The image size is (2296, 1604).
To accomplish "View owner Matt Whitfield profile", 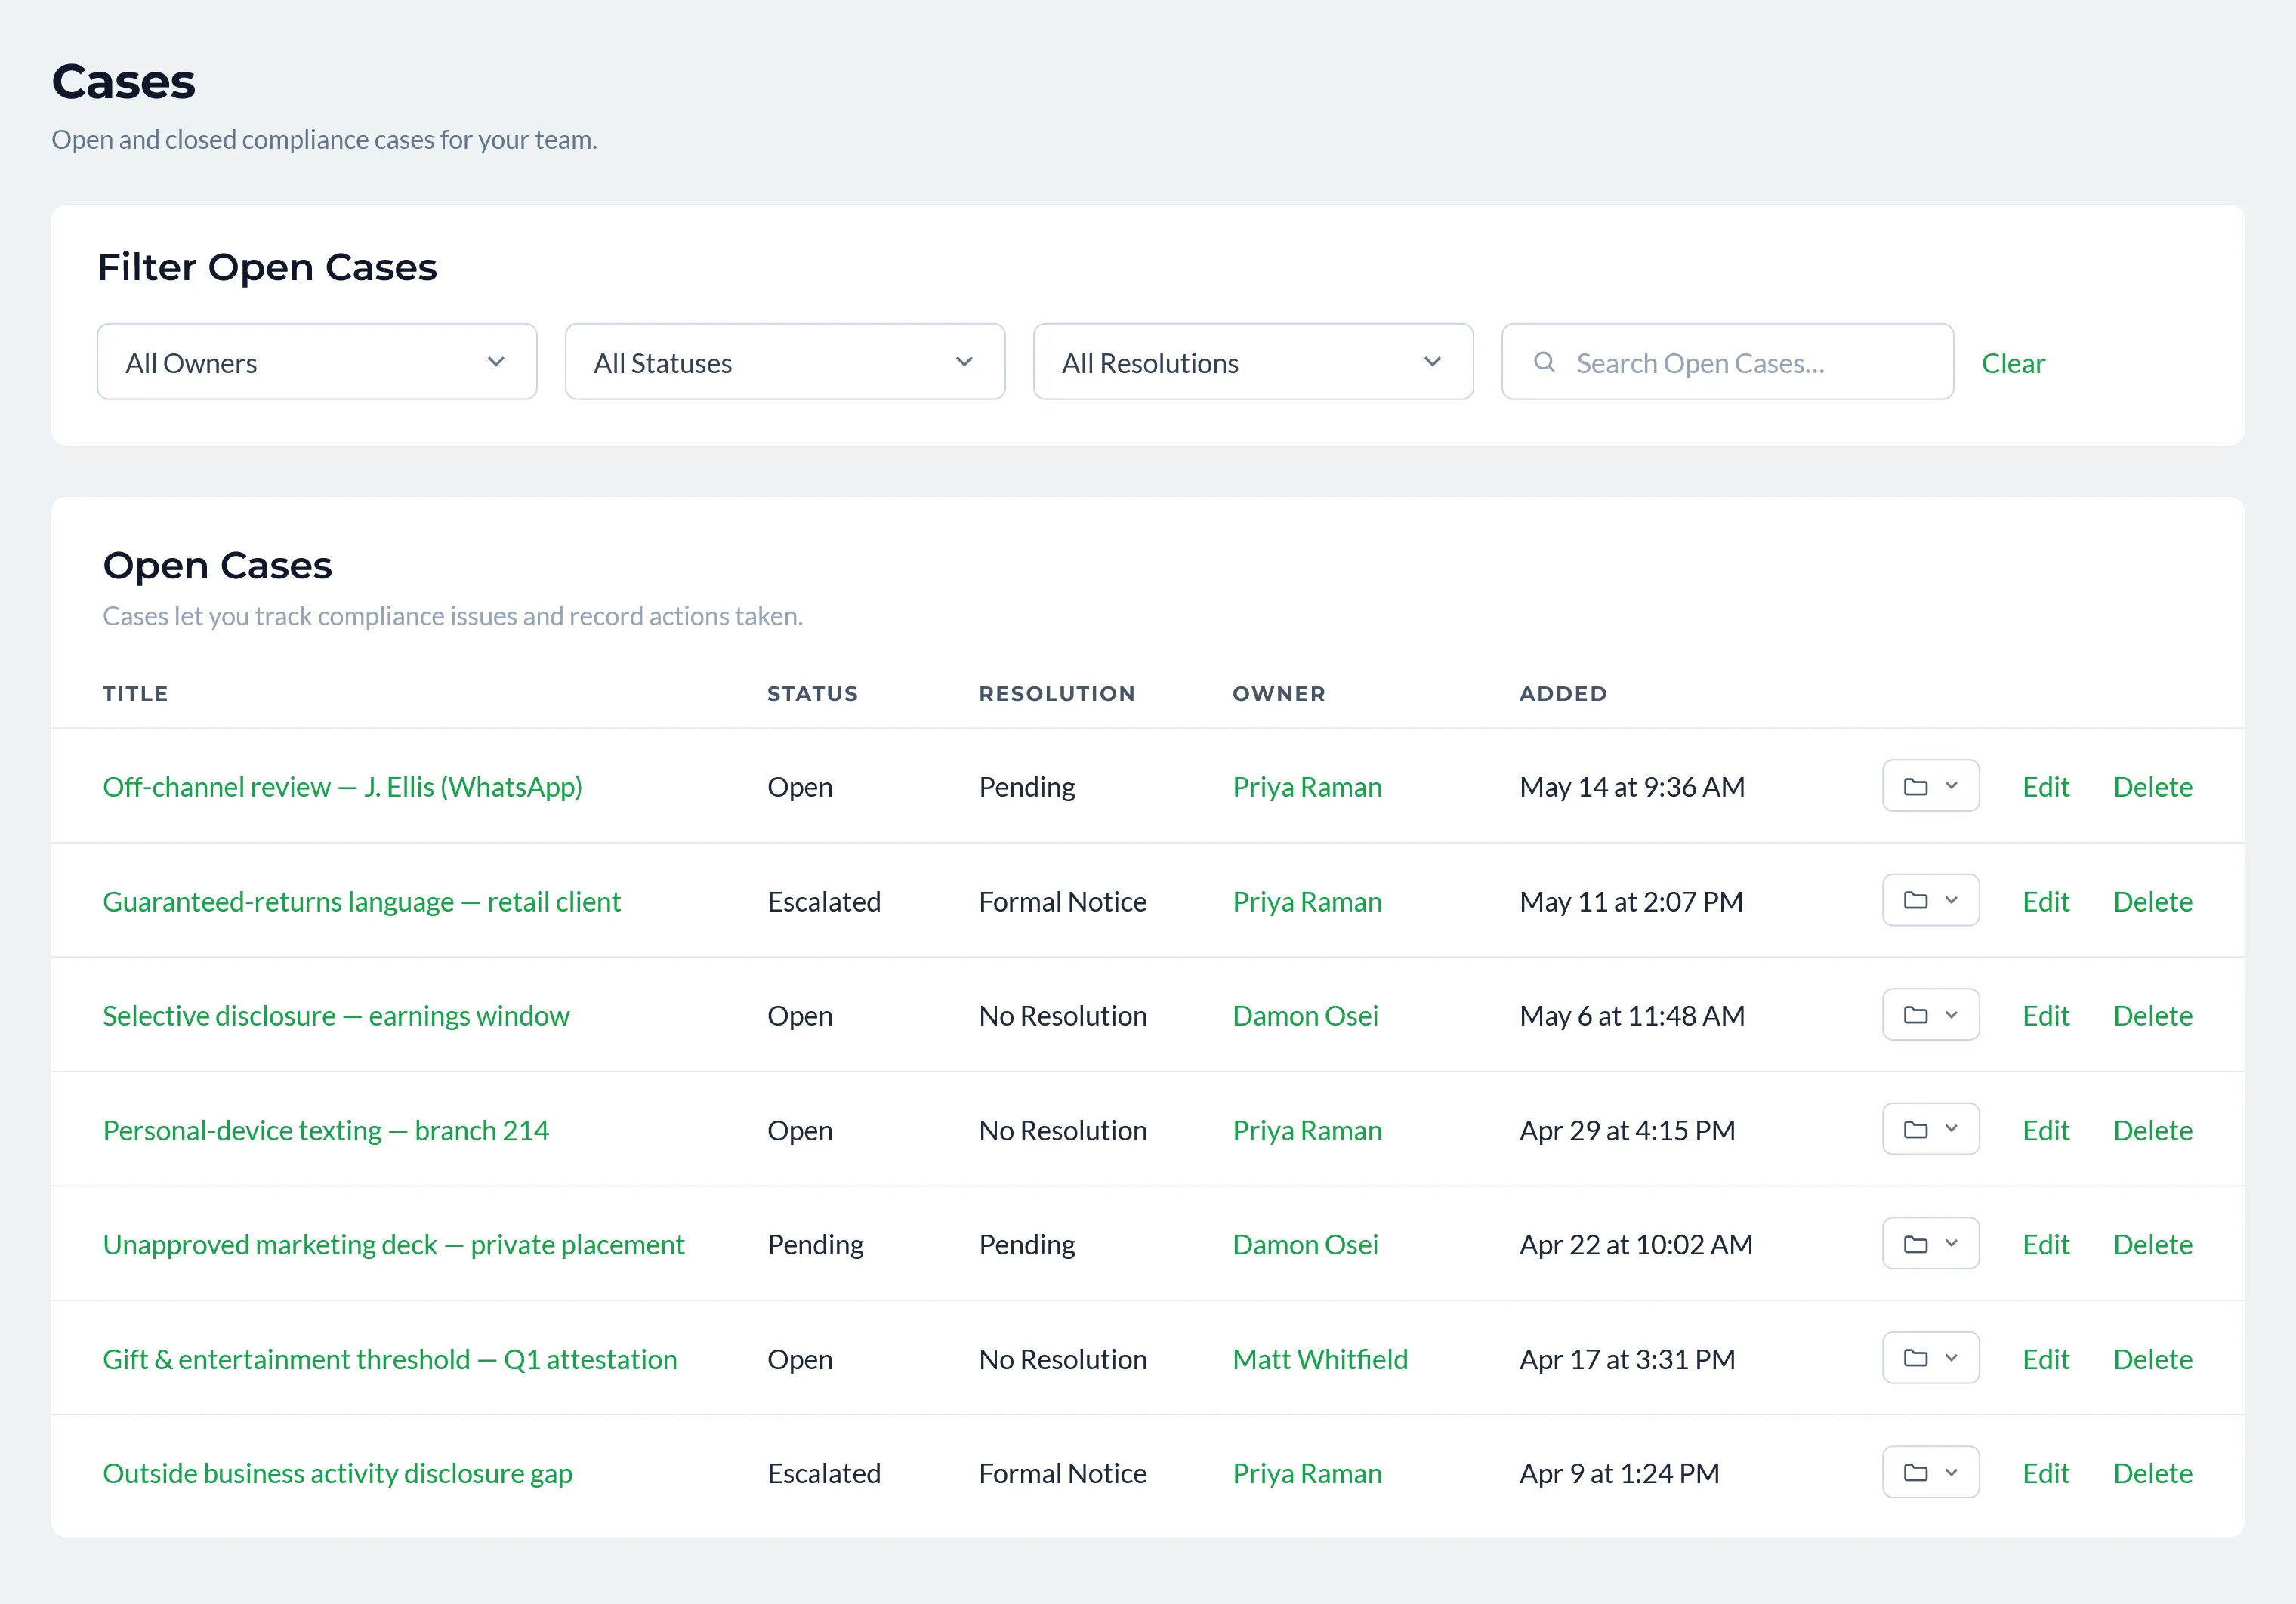I will (x=1320, y=1359).
